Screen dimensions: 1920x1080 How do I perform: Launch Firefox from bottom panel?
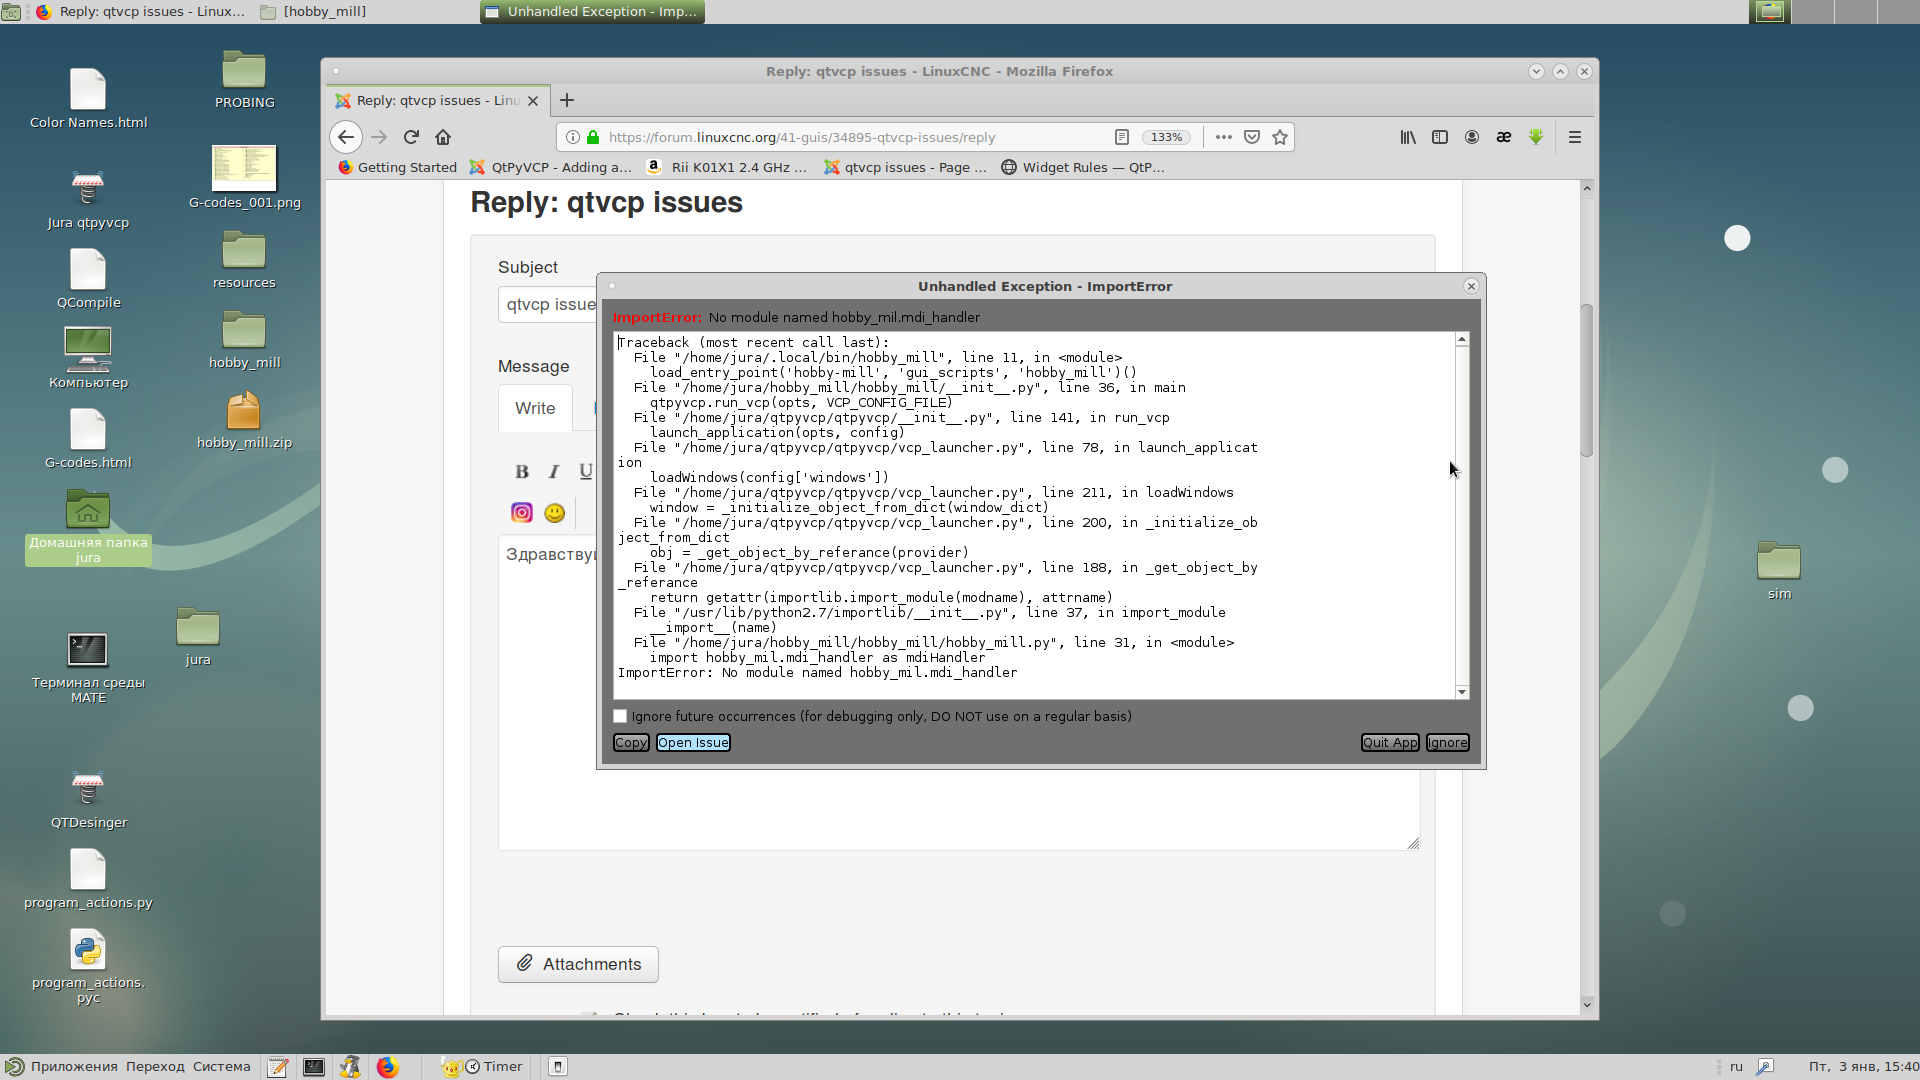tap(387, 1067)
